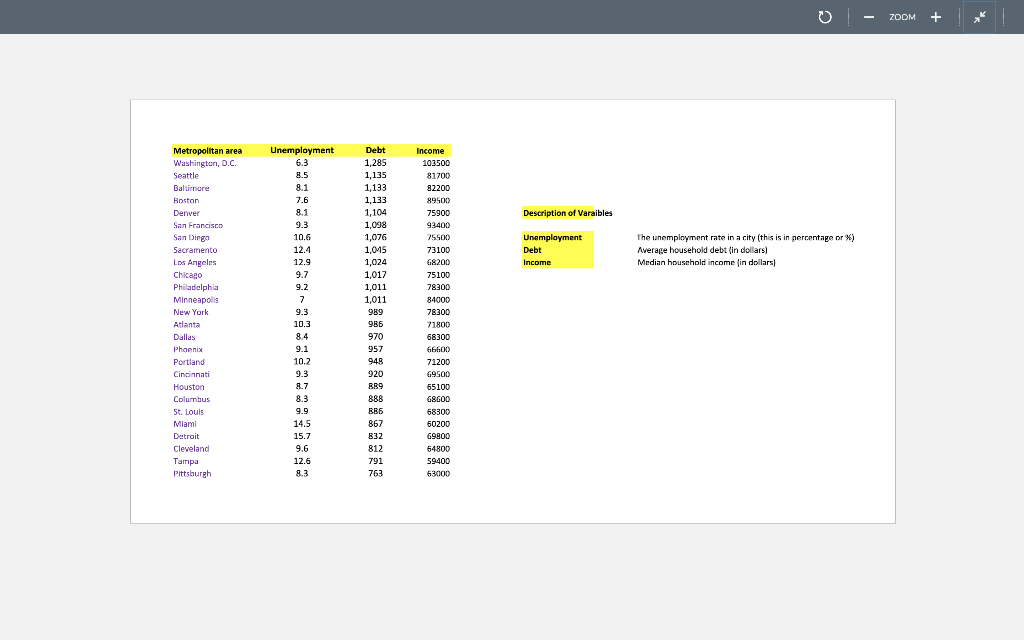1024x640 pixels.
Task: Click the Cleveland row label
Action: [x=191, y=449]
